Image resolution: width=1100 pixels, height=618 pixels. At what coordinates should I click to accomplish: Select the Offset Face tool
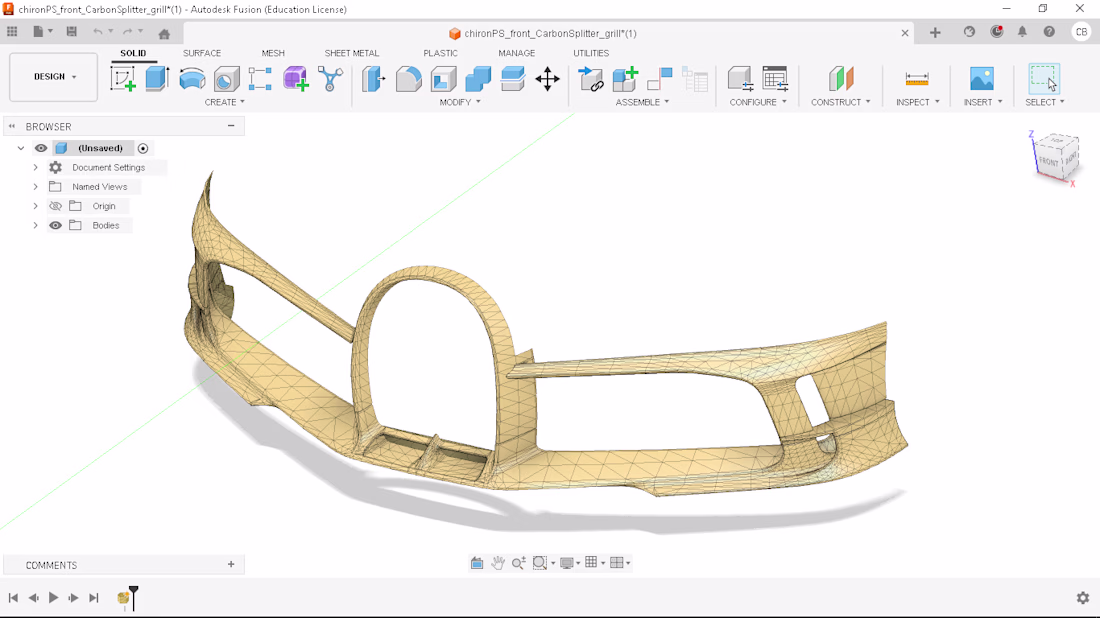[513, 79]
